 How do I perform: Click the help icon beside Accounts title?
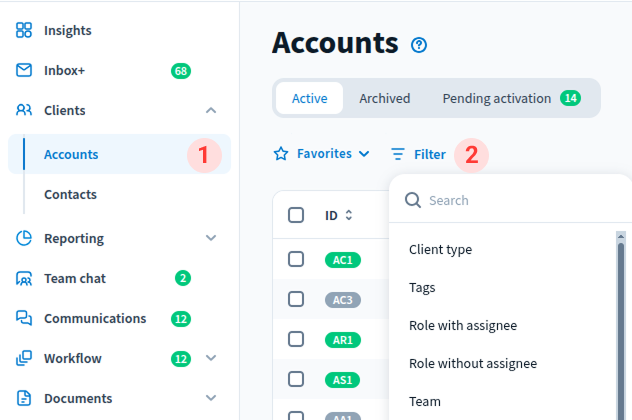click(x=419, y=45)
